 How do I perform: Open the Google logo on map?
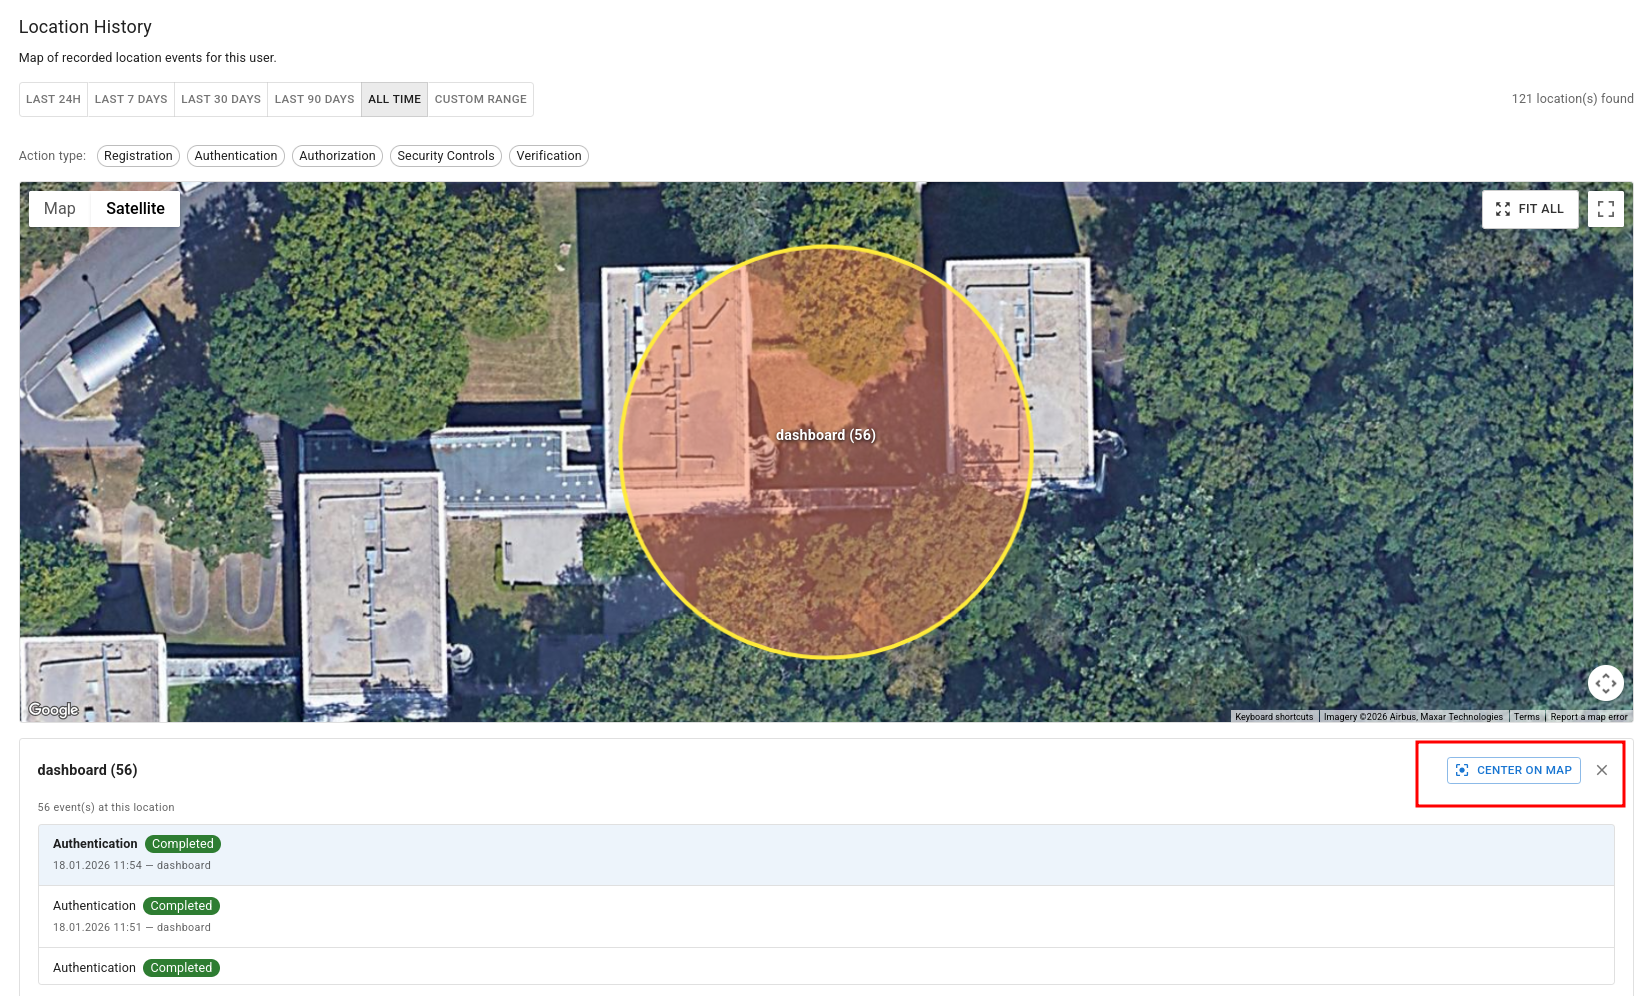point(54,710)
